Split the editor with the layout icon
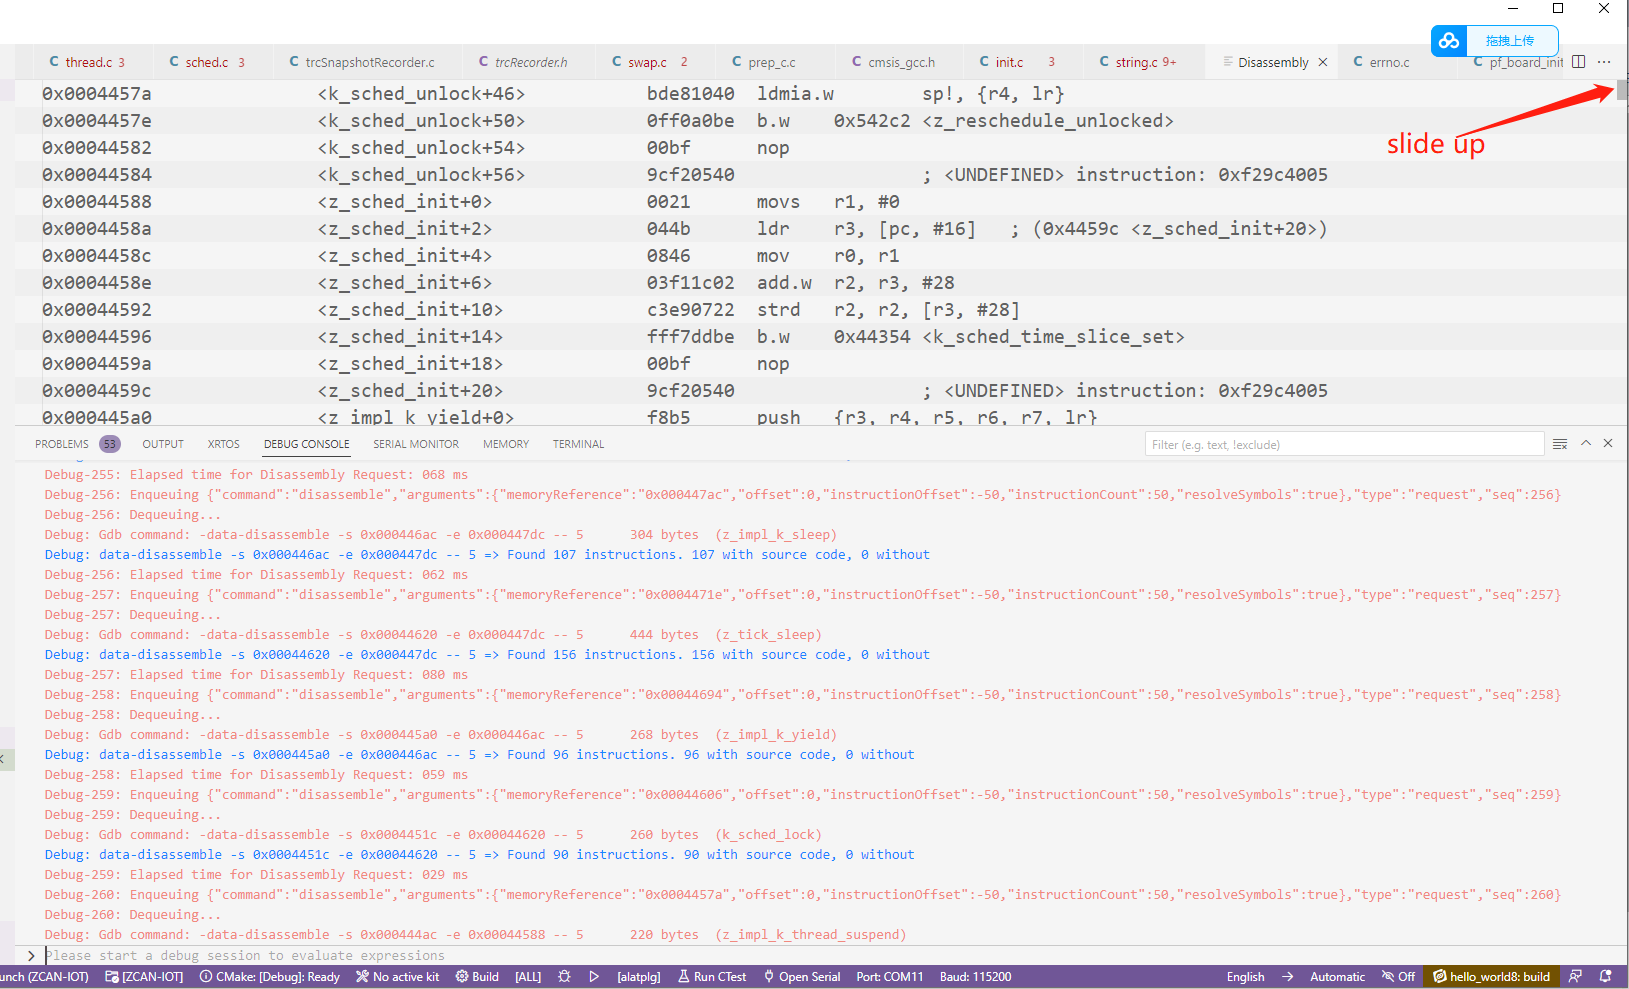Viewport: 1629px width, 989px height. [x=1579, y=62]
